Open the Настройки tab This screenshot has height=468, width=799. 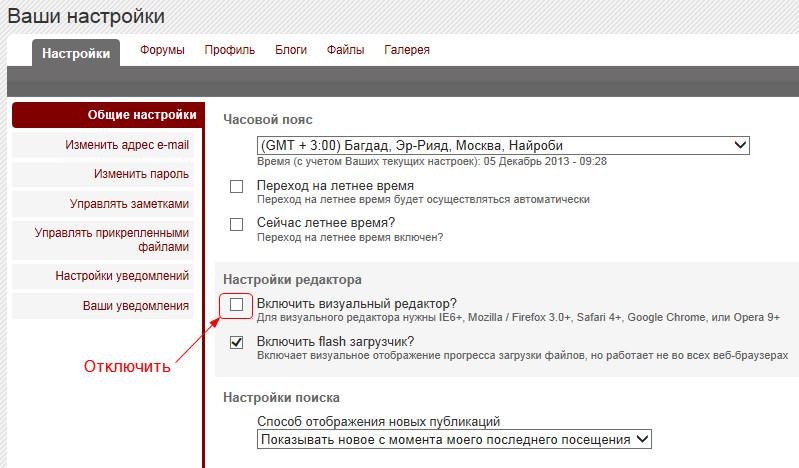coord(76,53)
